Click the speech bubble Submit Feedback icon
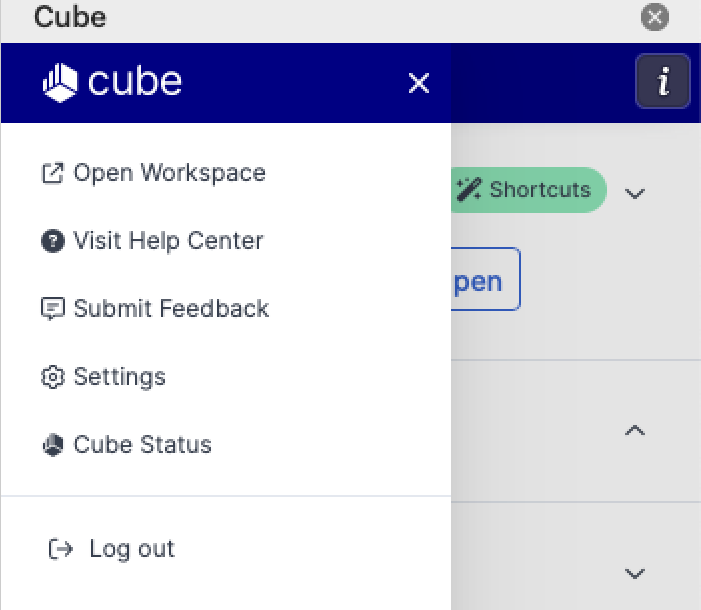The height and width of the screenshot is (610, 701). (x=52, y=309)
